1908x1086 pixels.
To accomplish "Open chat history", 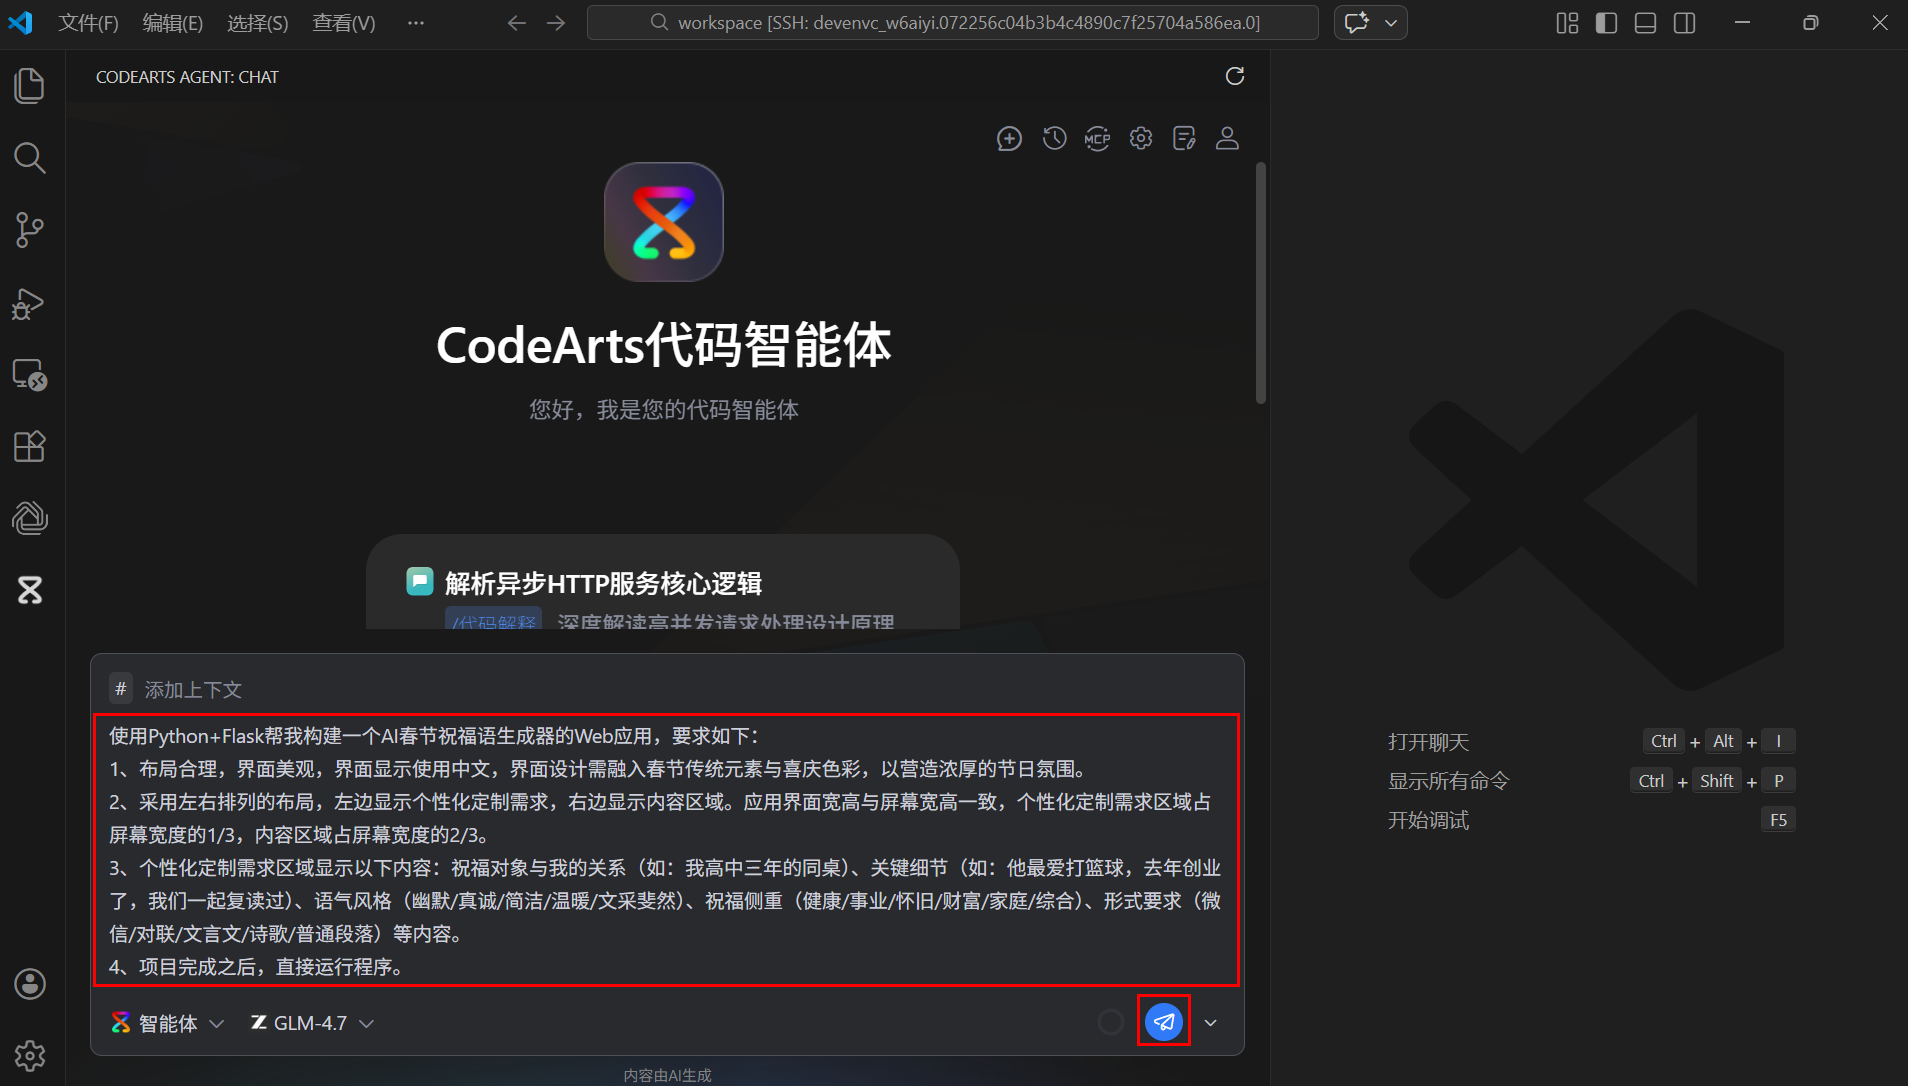I will click(x=1054, y=138).
